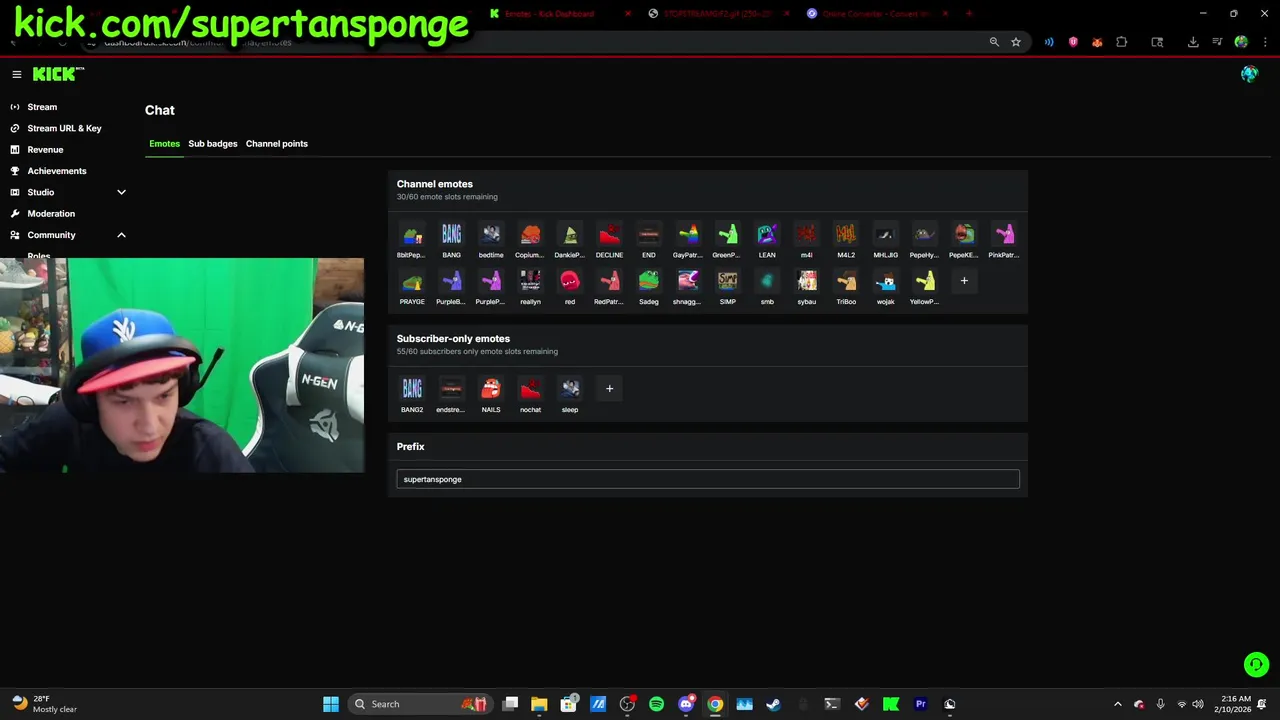The width and height of the screenshot is (1280, 720).
Task: Add a new subscriber-only emote
Action: click(x=609, y=389)
